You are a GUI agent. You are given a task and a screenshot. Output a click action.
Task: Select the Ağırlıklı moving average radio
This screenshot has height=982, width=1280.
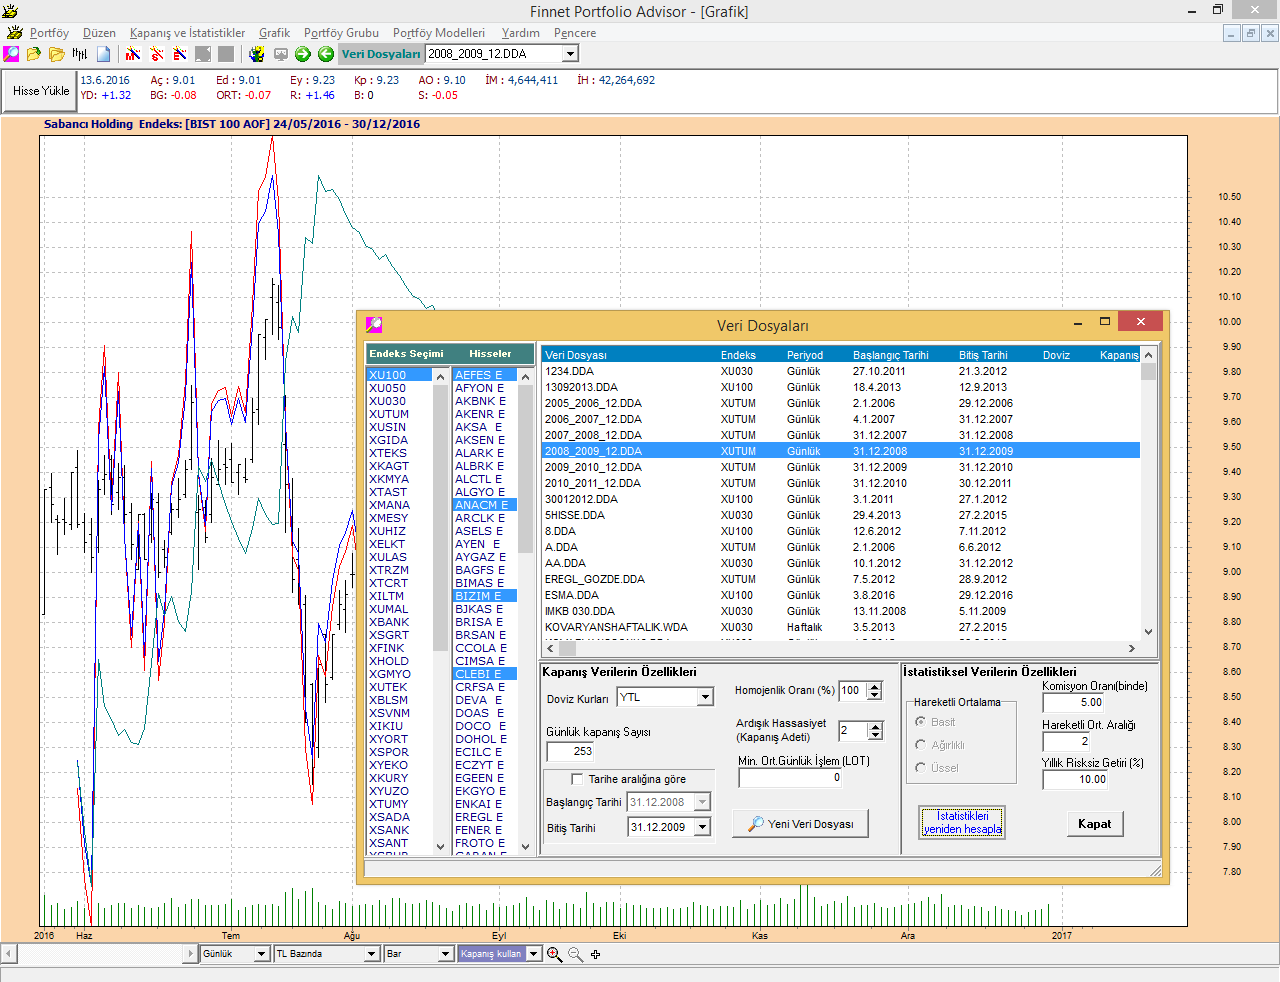tap(920, 744)
